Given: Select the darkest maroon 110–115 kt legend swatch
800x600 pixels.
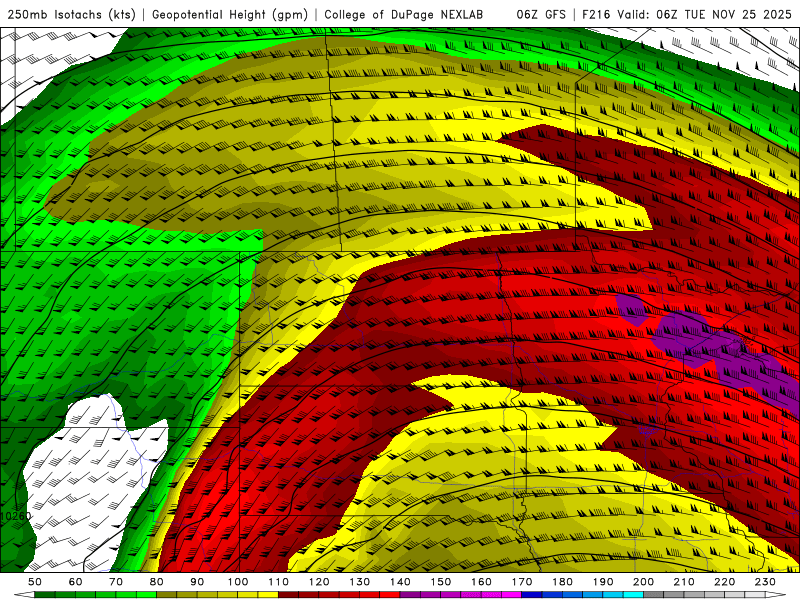Looking at the screenshot, I should 288,594.
